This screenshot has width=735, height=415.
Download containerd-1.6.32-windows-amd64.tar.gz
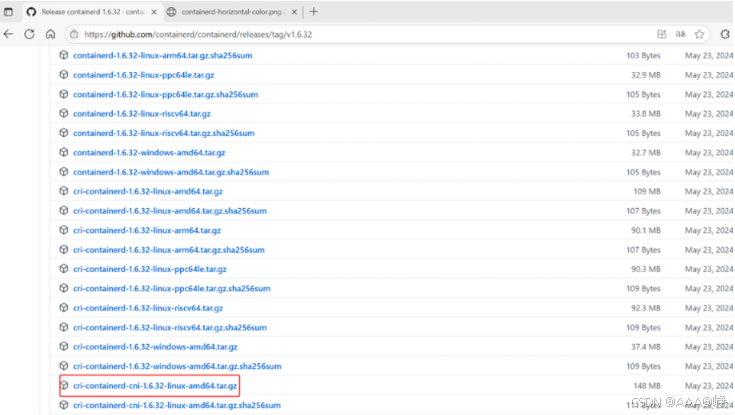pos(149,153)
